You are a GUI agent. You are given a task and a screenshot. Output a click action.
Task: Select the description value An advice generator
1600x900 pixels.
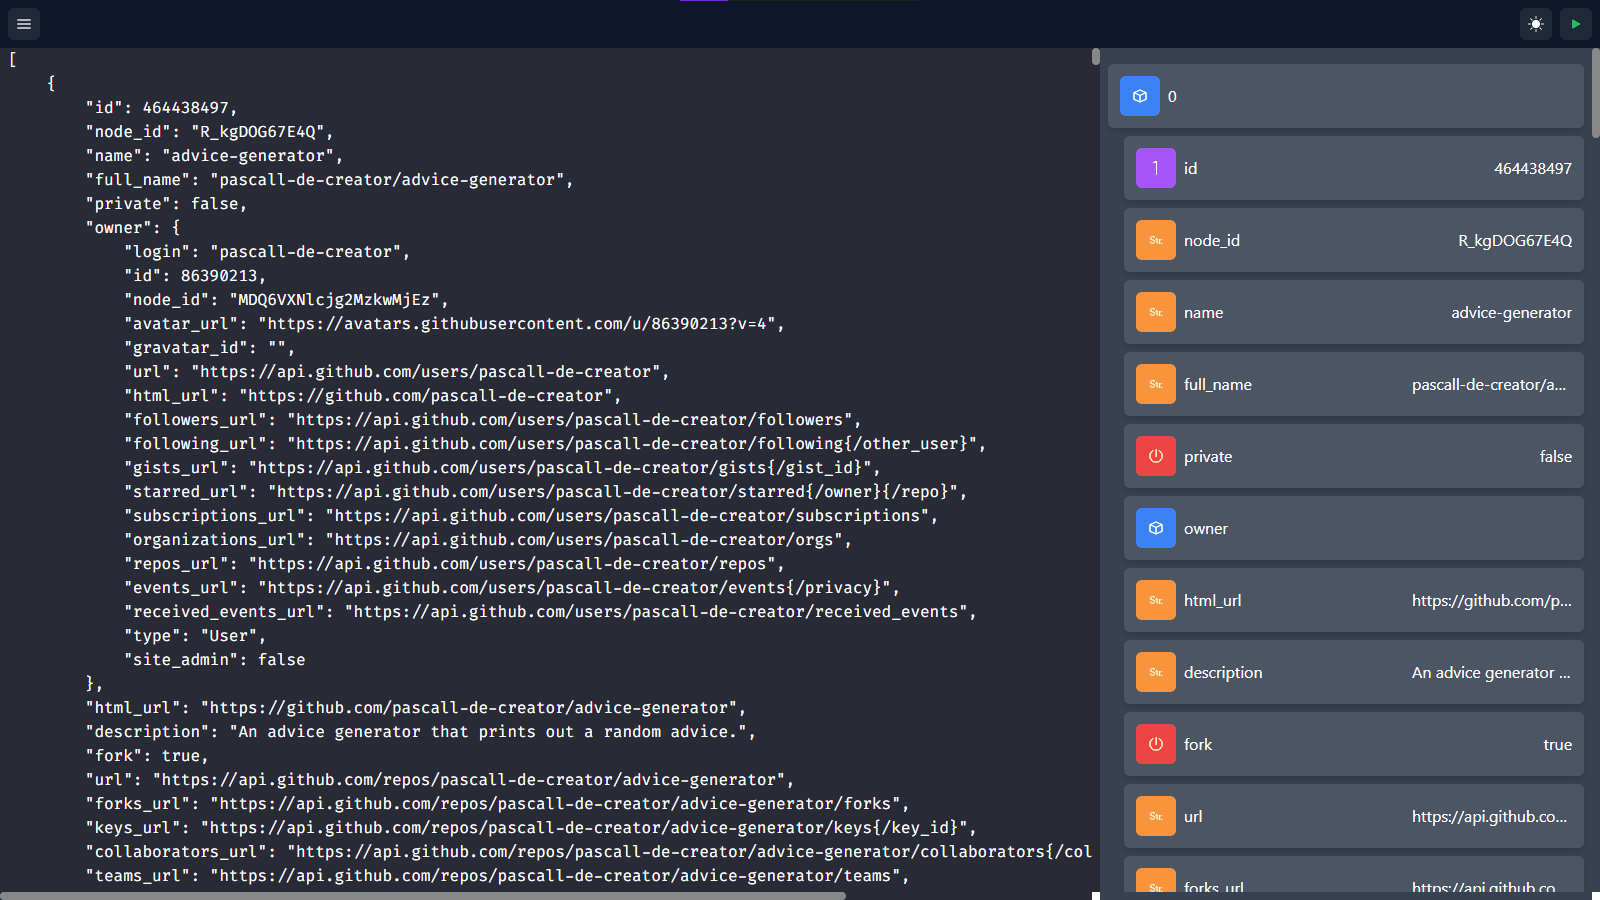(1491, 672)
